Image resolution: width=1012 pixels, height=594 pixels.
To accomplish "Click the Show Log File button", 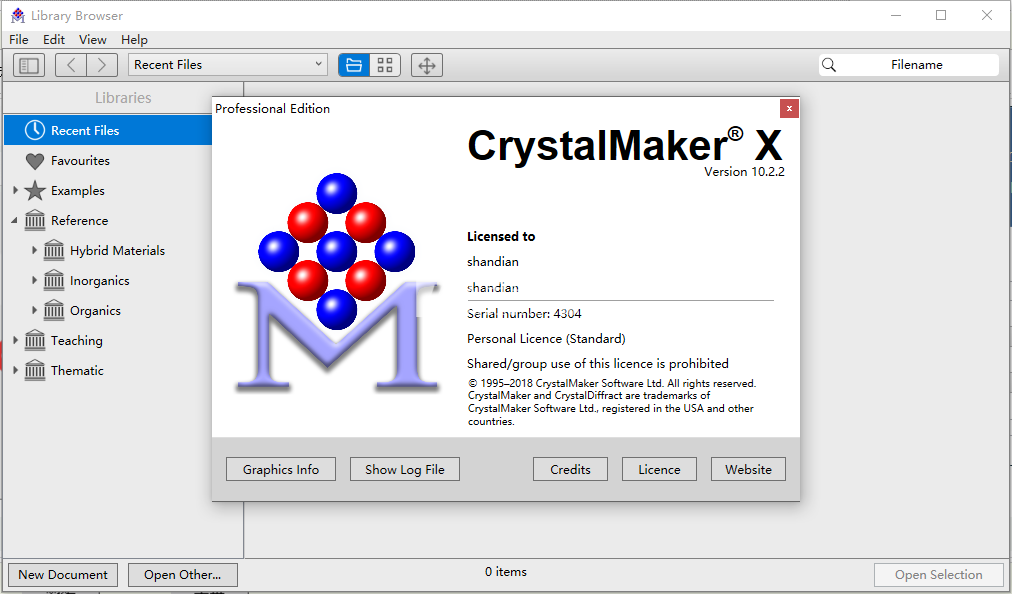I will tap(405, 469).
